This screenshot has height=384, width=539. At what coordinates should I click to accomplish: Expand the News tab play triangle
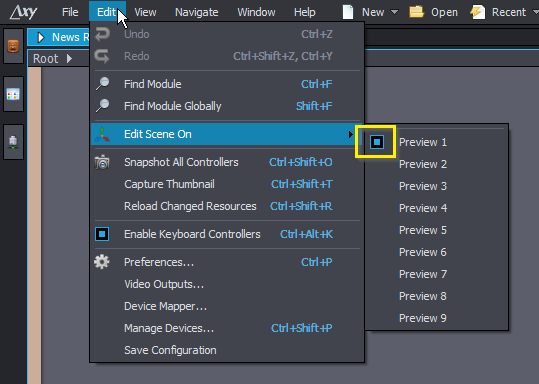click(41, 37)
